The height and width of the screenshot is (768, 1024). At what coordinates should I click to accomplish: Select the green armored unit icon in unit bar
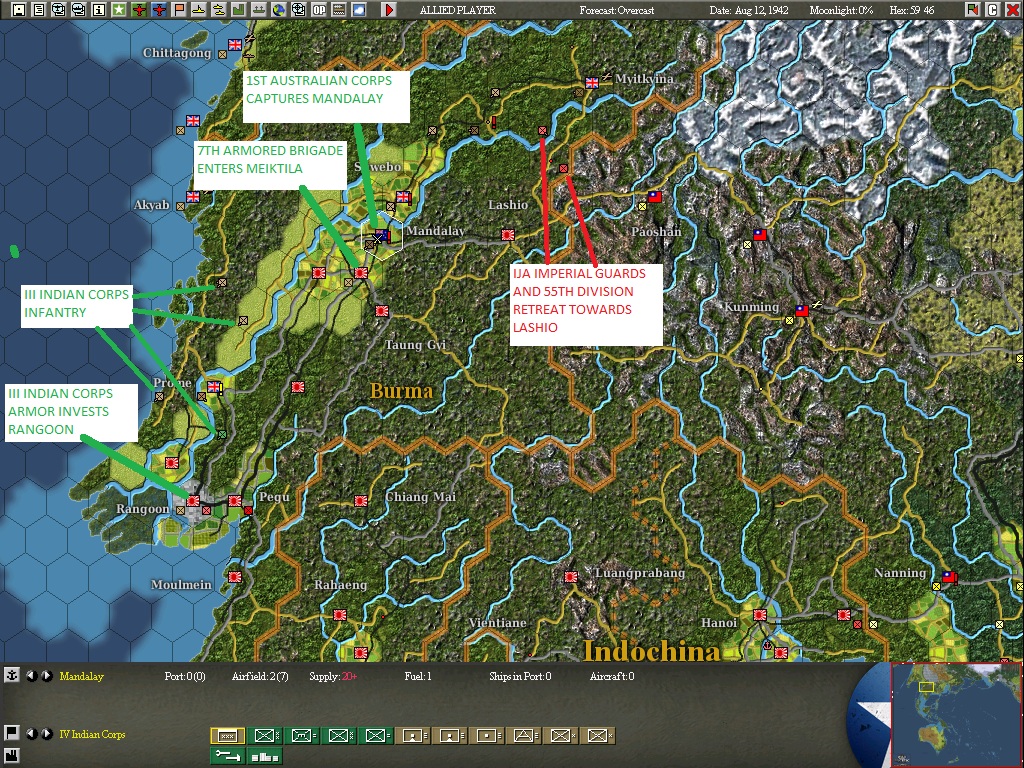[302, 736]
